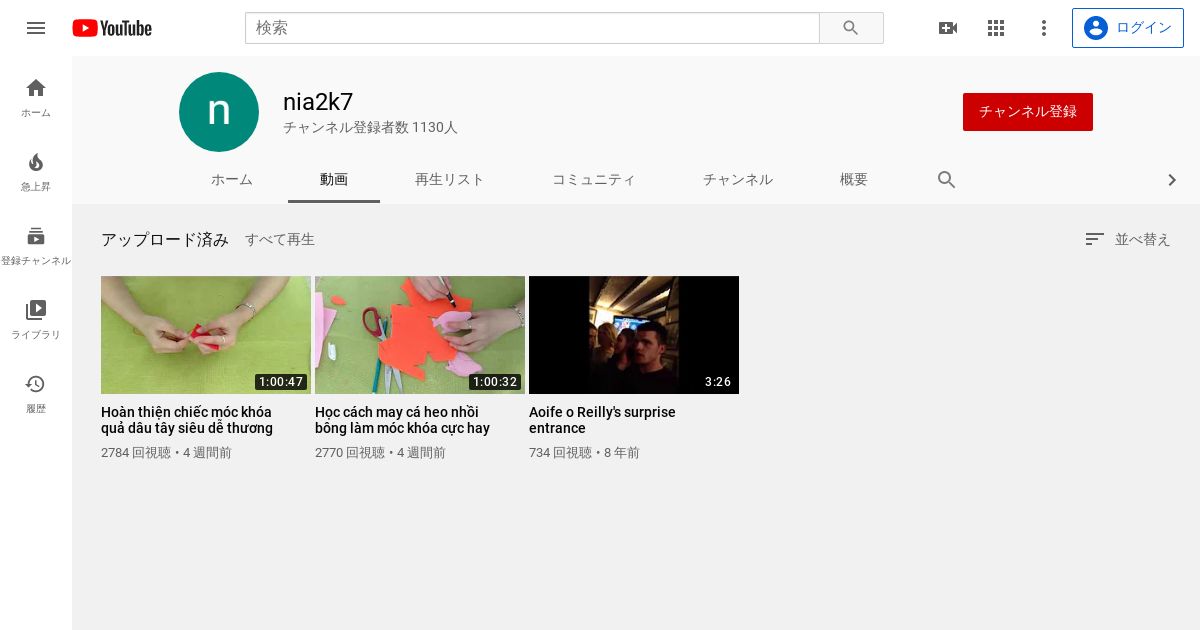The width and height of the screenshot is (1200, 630).
Task: Open the strawberry keychain video thumbnail
Action: coord(206,335)
